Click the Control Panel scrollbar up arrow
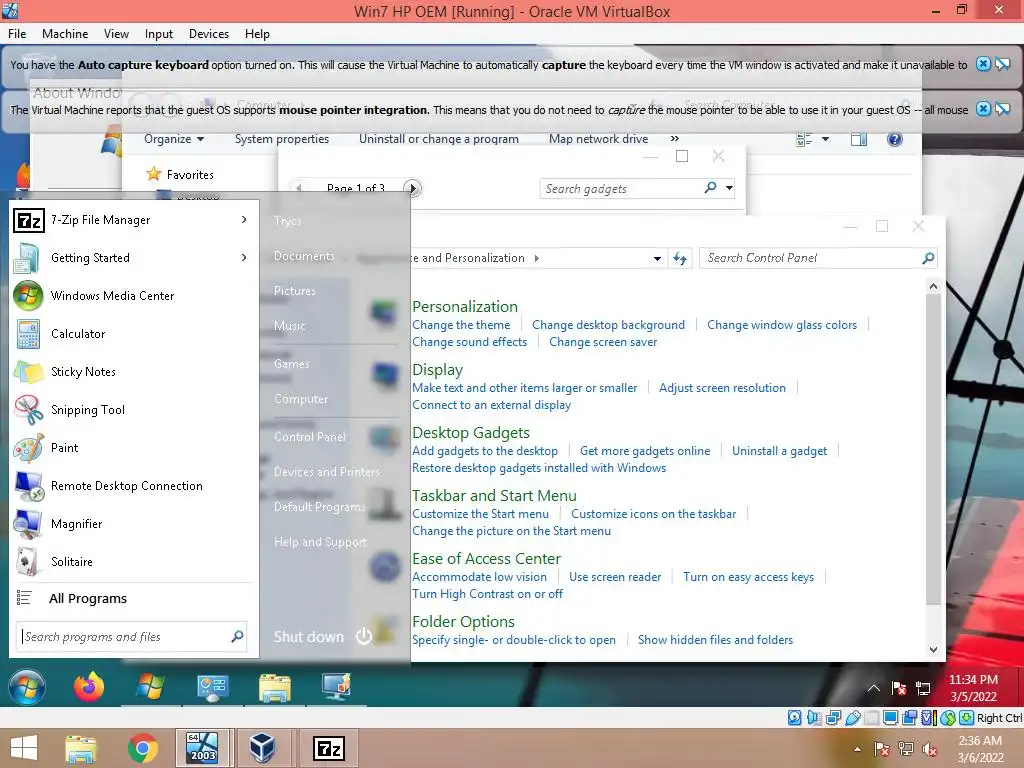The height and width of the screenshot is (768, 1024). pos(933,286)
